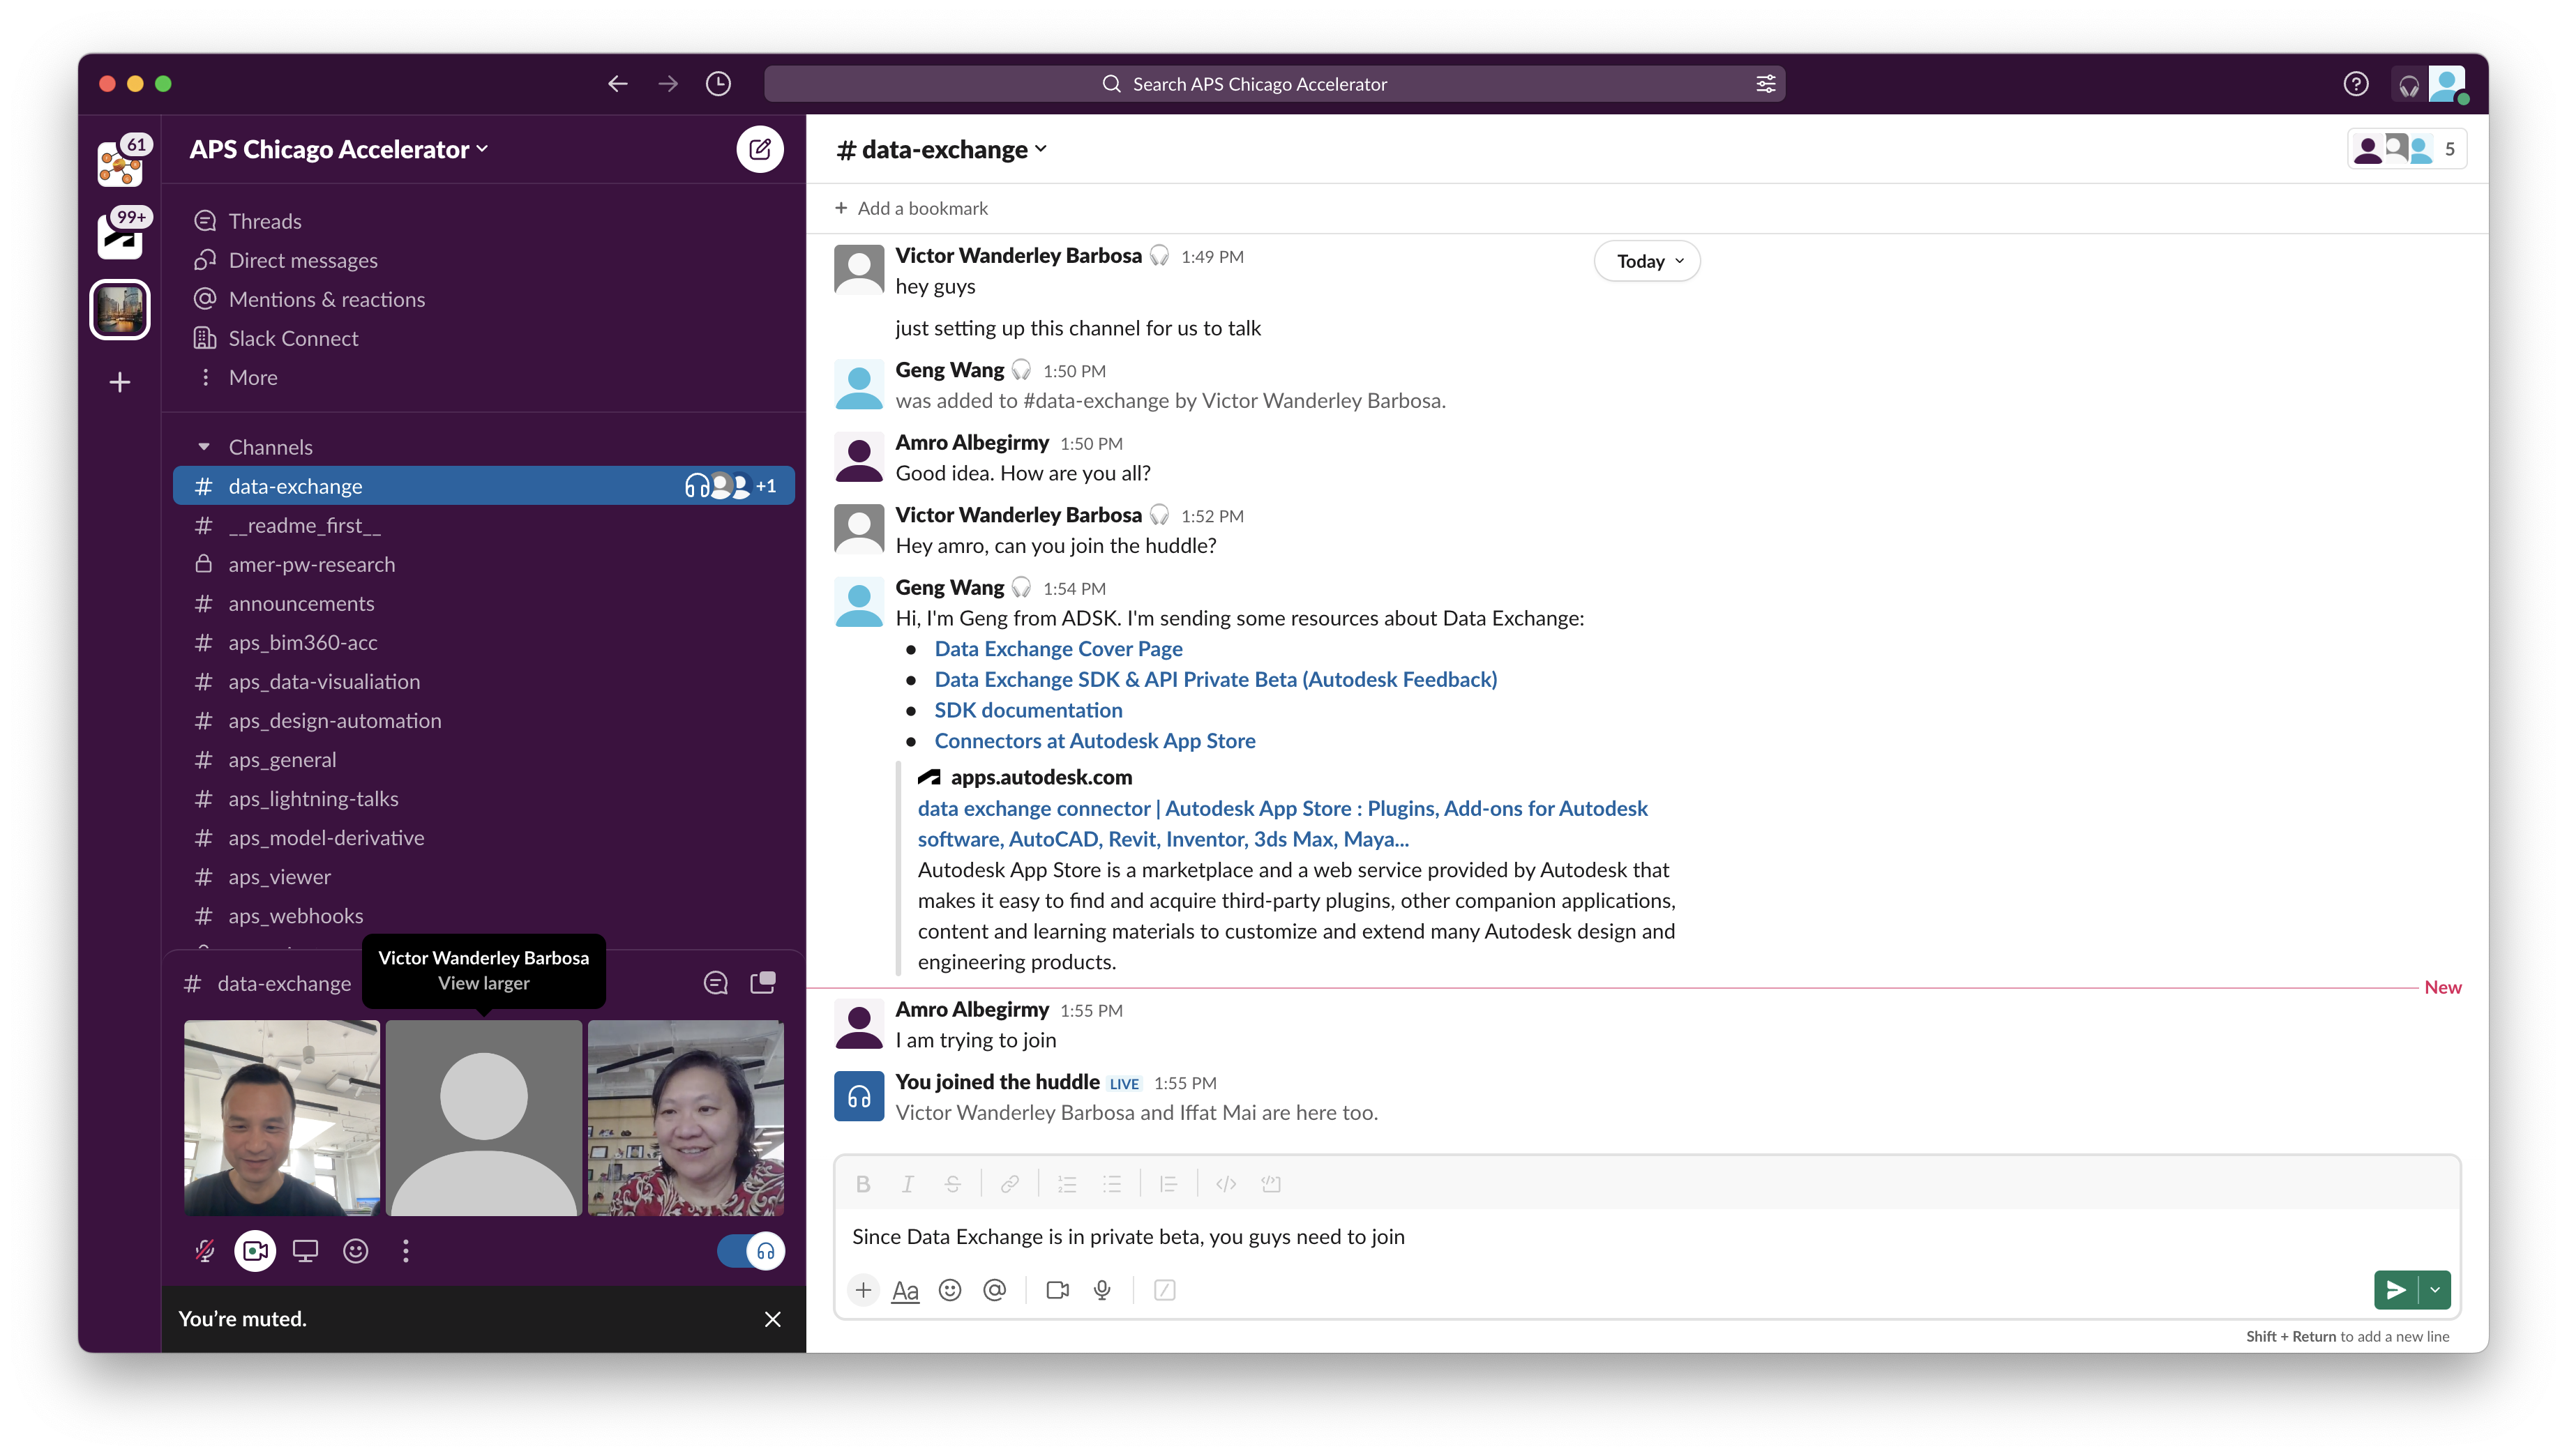Open huddle emoji reactions
Image resolution: width=2567 pixels, height=1456 pixels.
point(355,1250)
